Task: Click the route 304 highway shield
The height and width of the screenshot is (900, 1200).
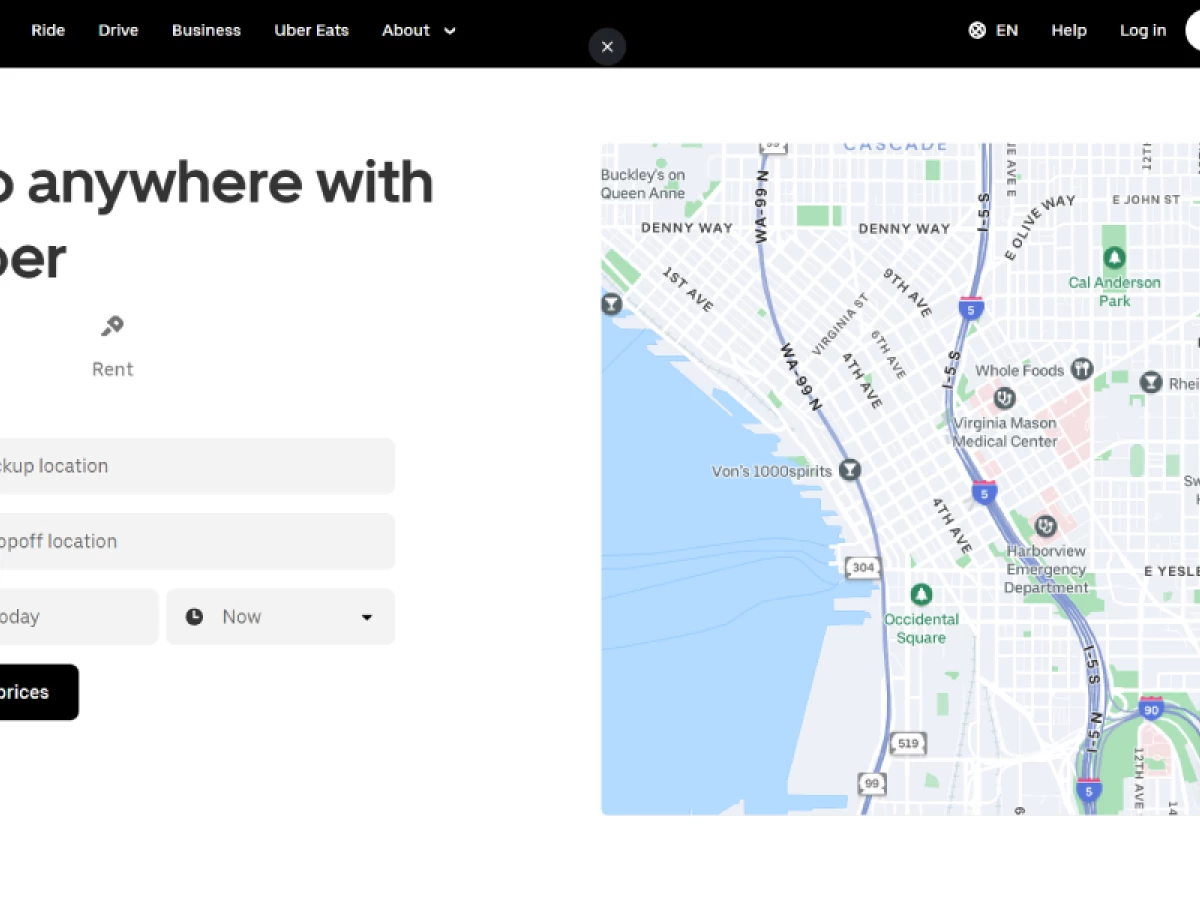Action: [863, 568]
